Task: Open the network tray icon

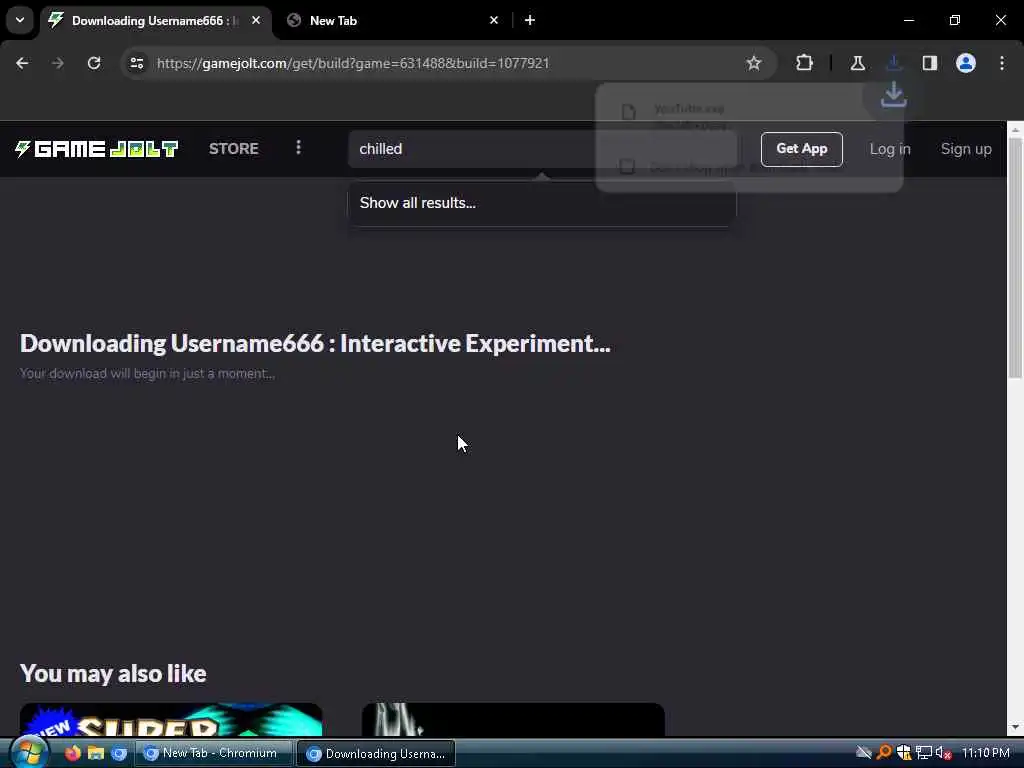Action: (x=923, y=753)
